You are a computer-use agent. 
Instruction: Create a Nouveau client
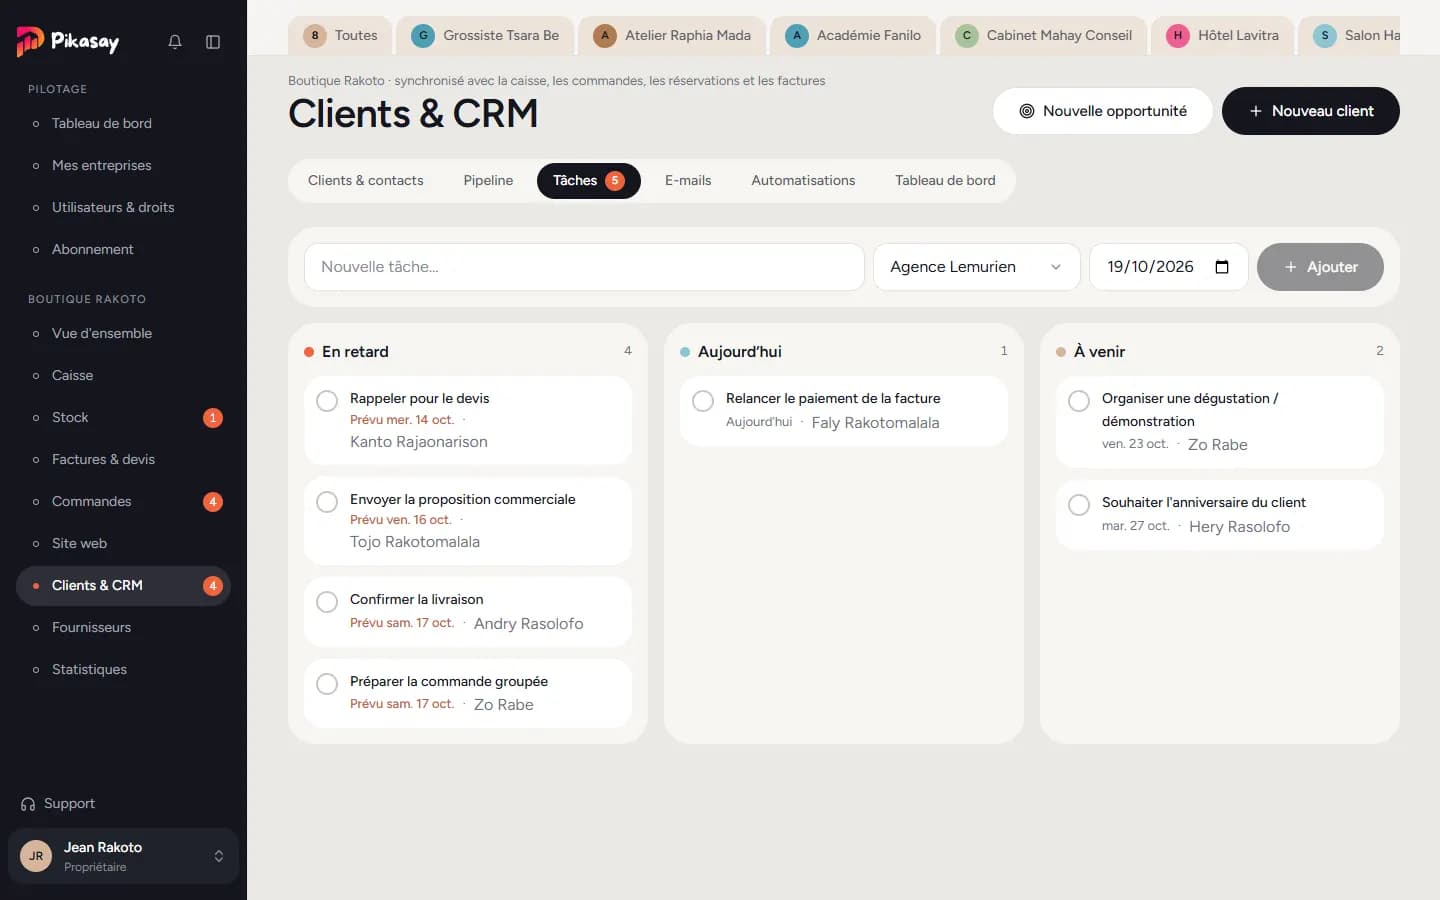[x=1311, y=111]
